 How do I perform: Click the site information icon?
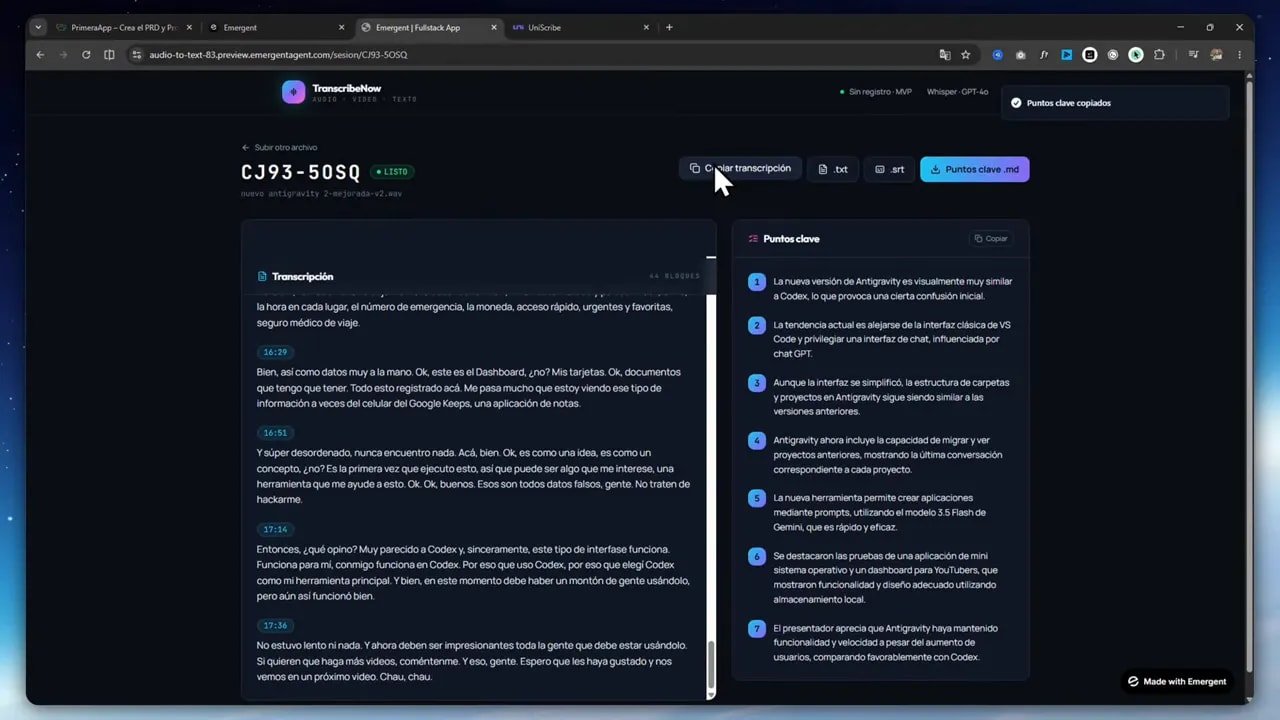click(137, 55)
